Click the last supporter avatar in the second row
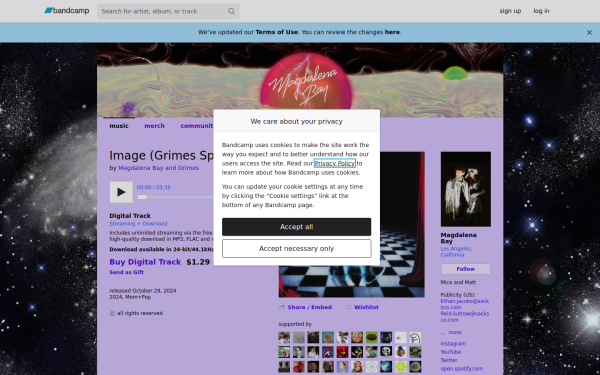600x375 pixels. (x=415, y=352)
